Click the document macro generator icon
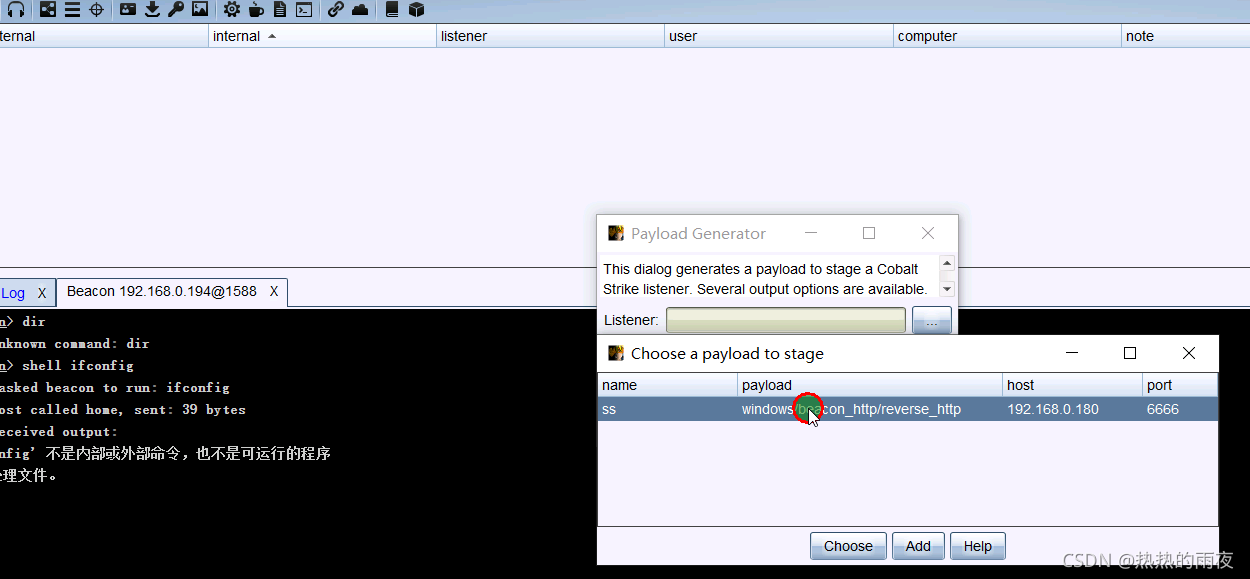 point(279,10)
